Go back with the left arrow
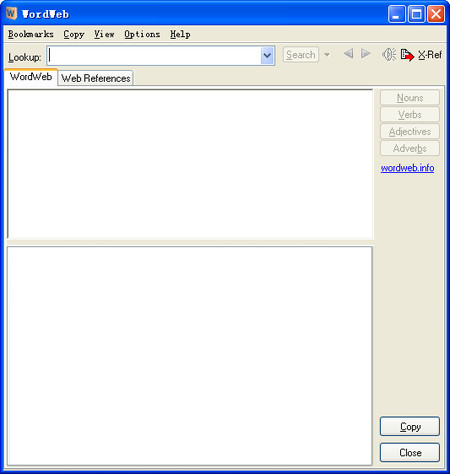Viewport: 450px width, 474px height. 348,54
